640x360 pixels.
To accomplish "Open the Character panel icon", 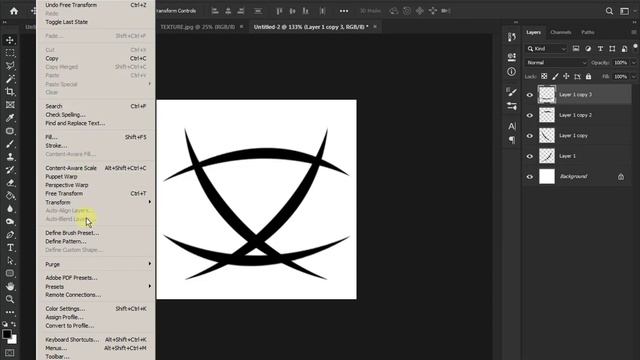I will coord(511,126).
